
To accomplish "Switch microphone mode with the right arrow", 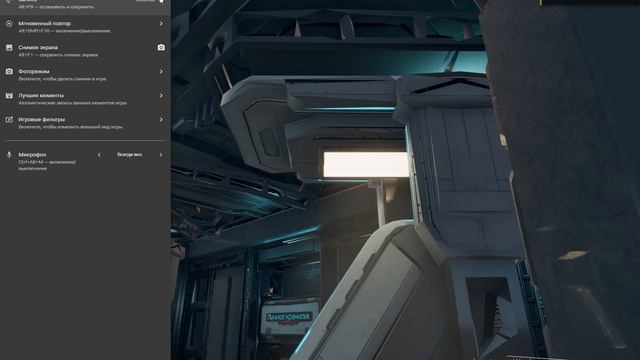I will 161,155.
